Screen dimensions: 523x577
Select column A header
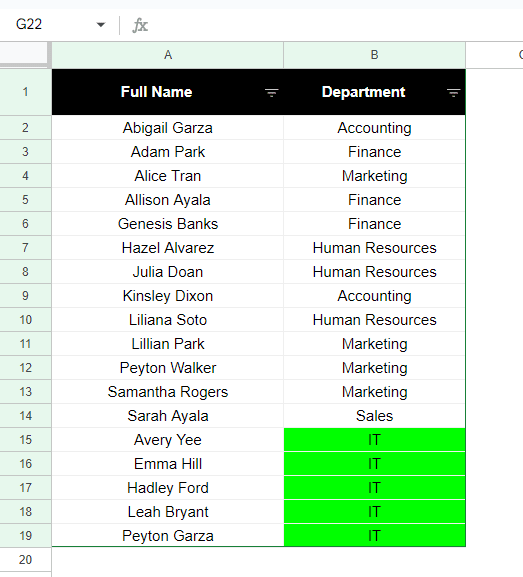tap(167, 55)
